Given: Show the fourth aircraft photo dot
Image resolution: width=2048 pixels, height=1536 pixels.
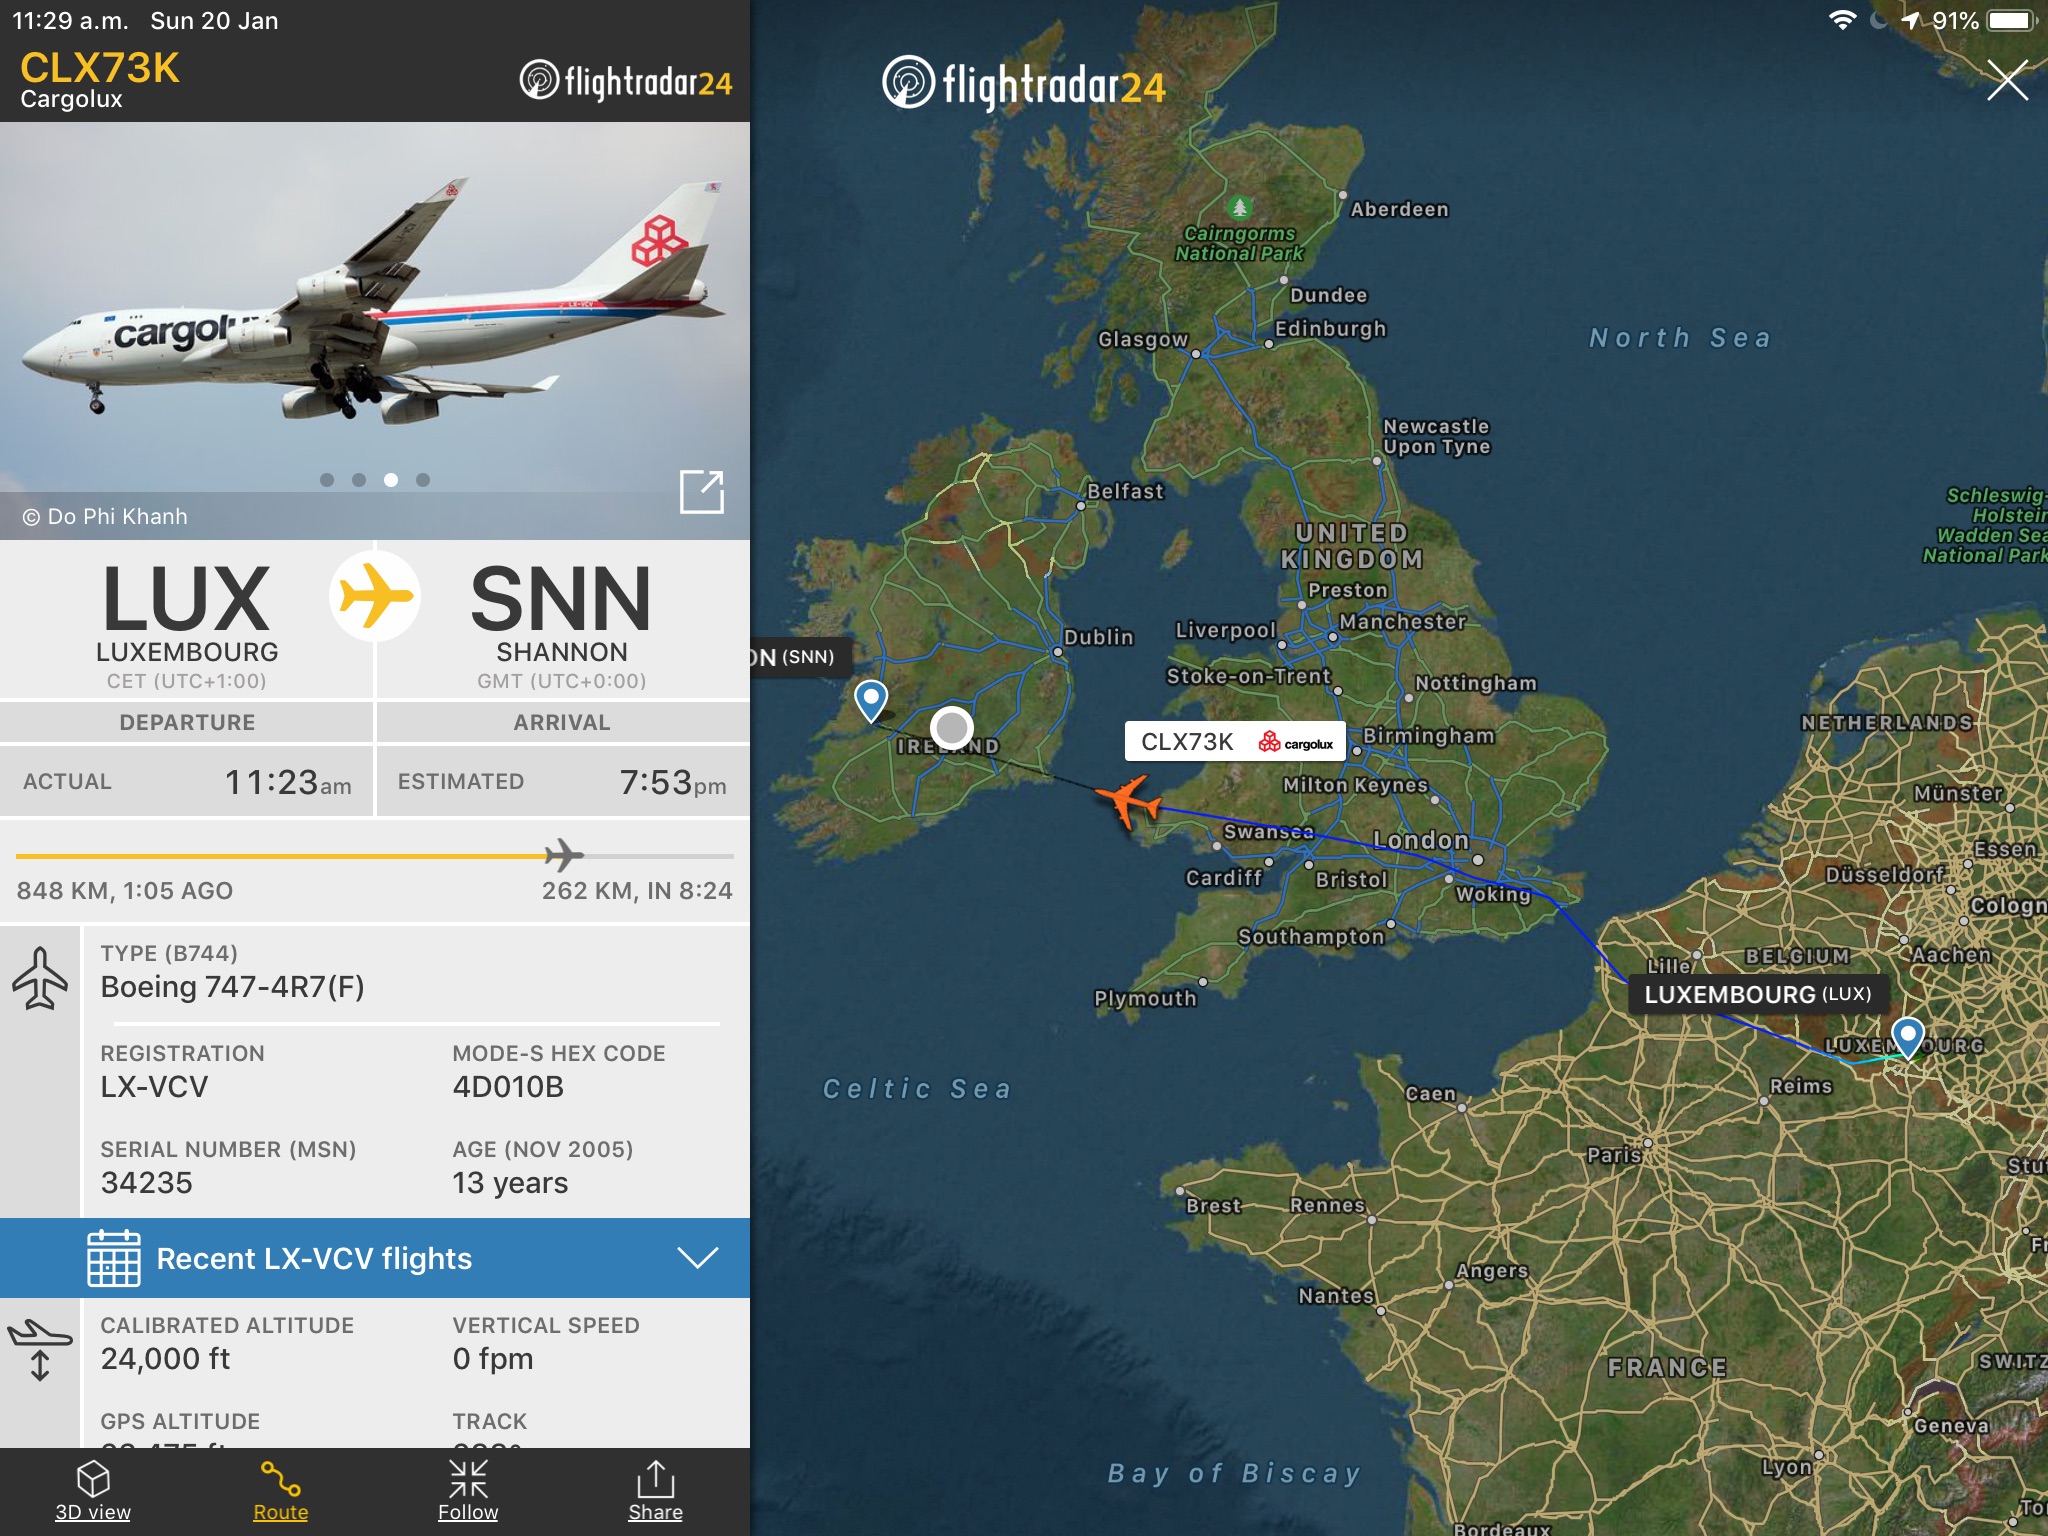Looking at the screenshot, I should pos(423,480).
